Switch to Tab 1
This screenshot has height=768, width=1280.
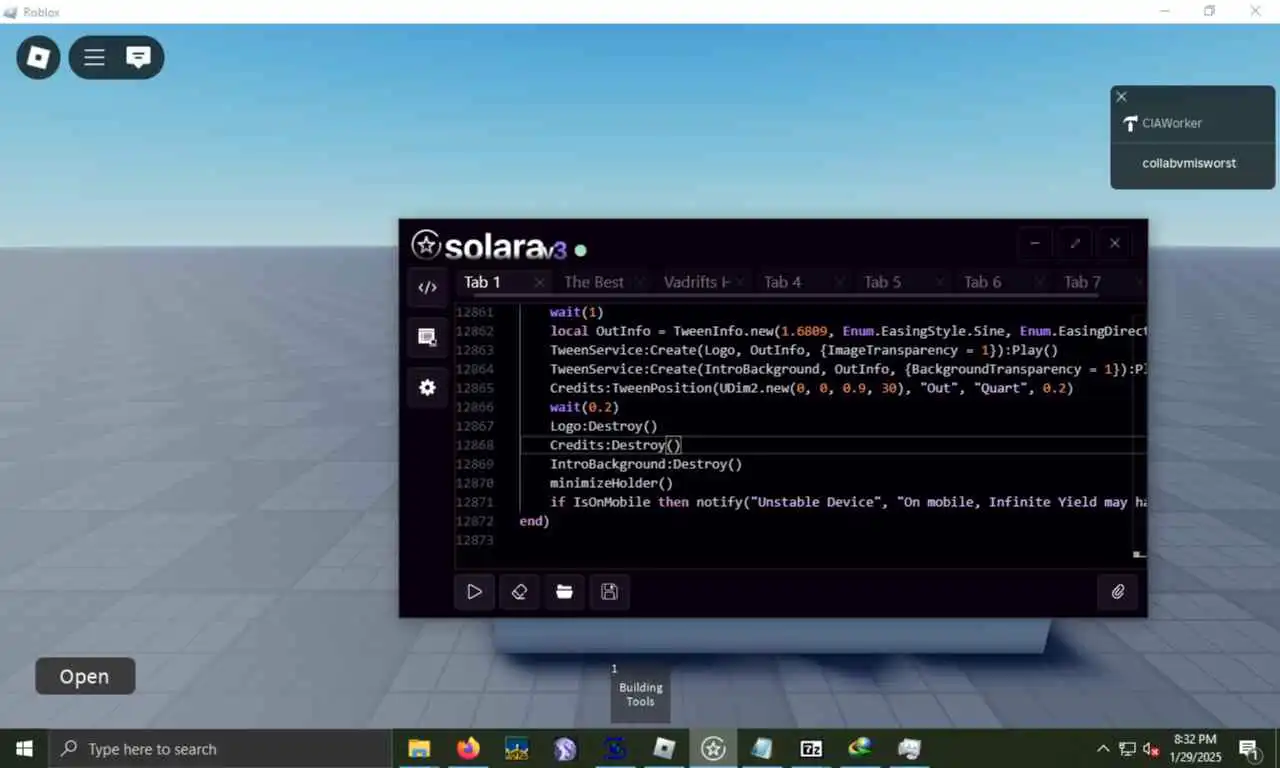(x=482, y=283)
